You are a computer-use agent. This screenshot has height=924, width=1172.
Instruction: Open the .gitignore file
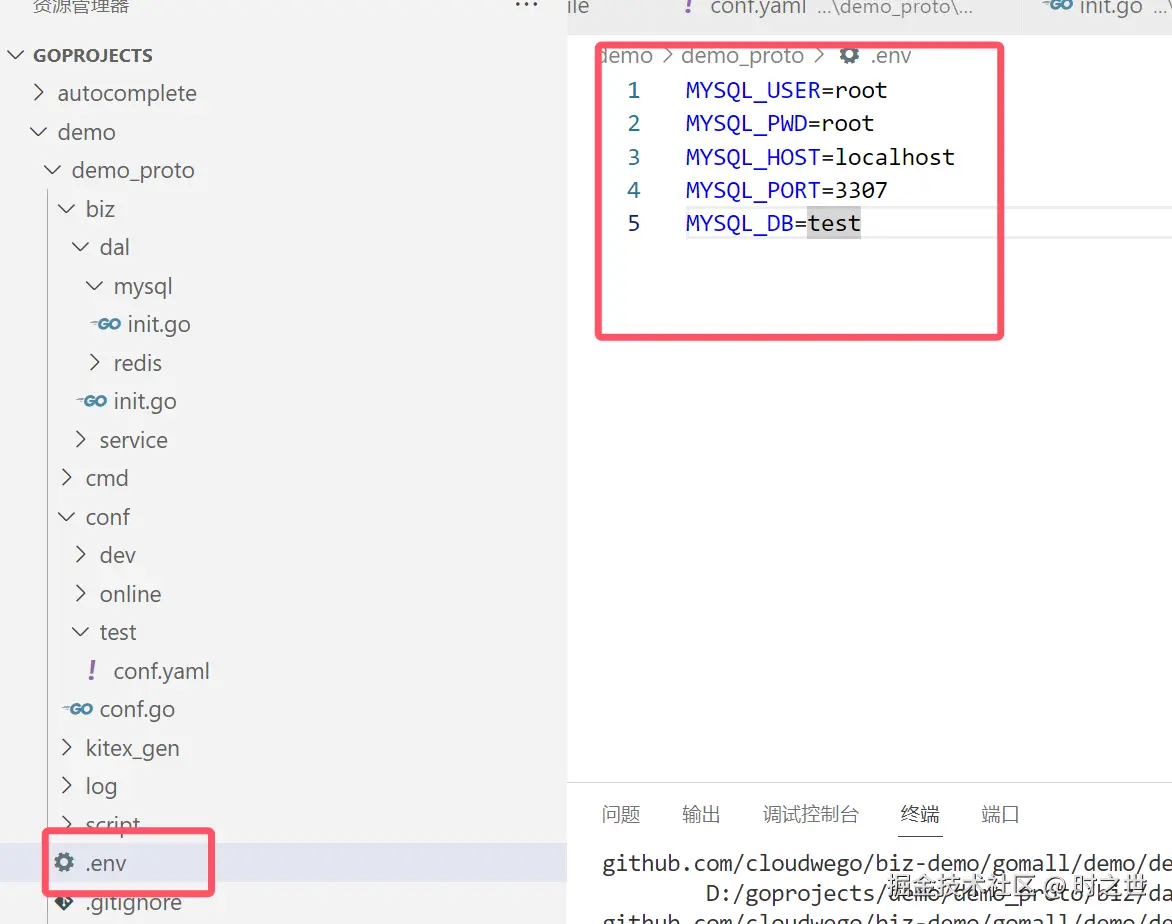click(x=134, y=902)
